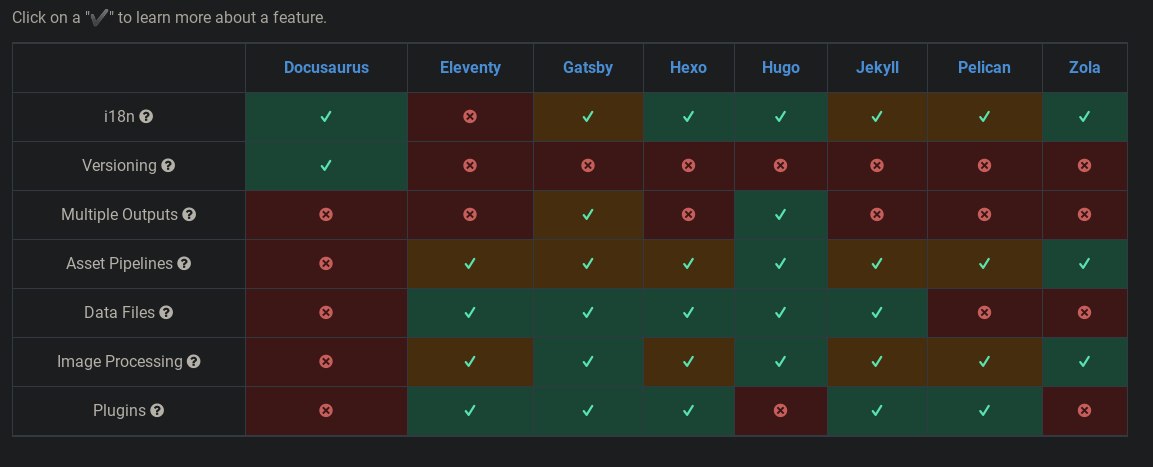Image resolution: width=1153 pixels, height=467 pixels.
Task: Click the Gatsby i18n checkmark
Action: coord(588,116)
